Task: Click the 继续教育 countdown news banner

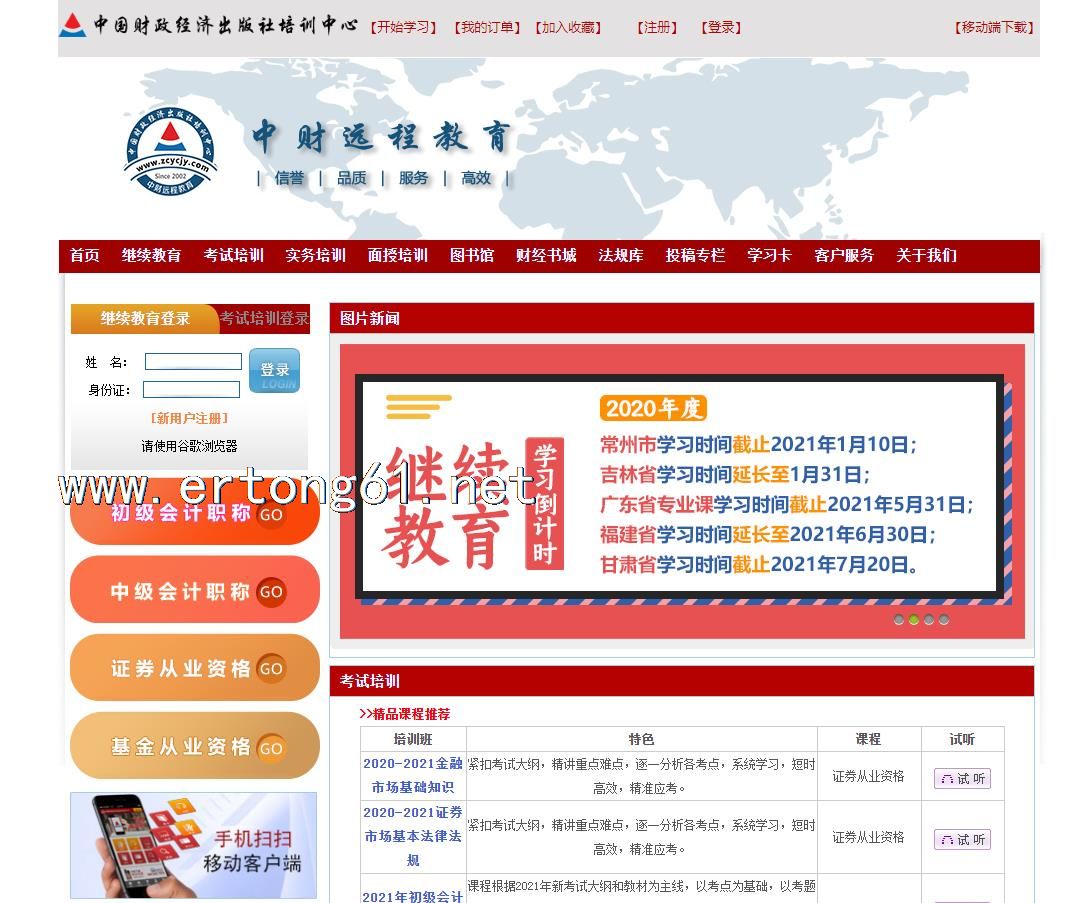Action: click(x=680, y=490)
